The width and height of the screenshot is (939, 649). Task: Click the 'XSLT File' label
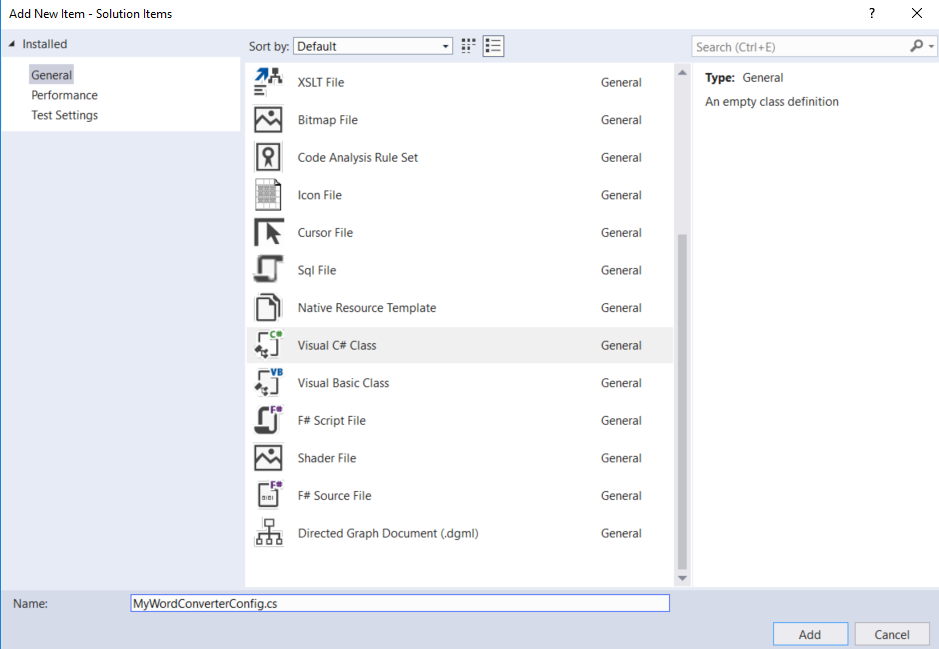[x=321, y=82]
